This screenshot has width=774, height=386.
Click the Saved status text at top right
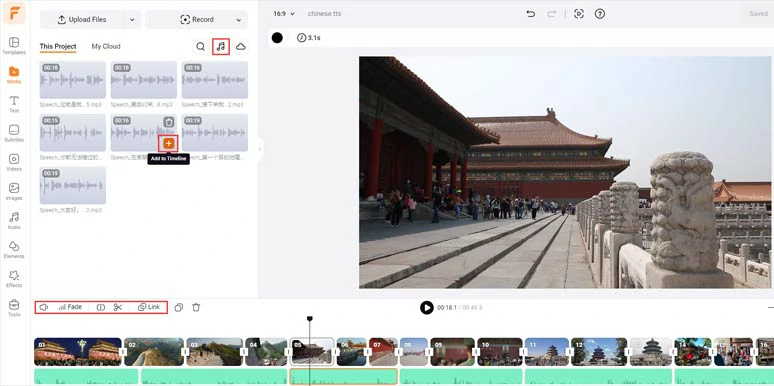(759, 14)
